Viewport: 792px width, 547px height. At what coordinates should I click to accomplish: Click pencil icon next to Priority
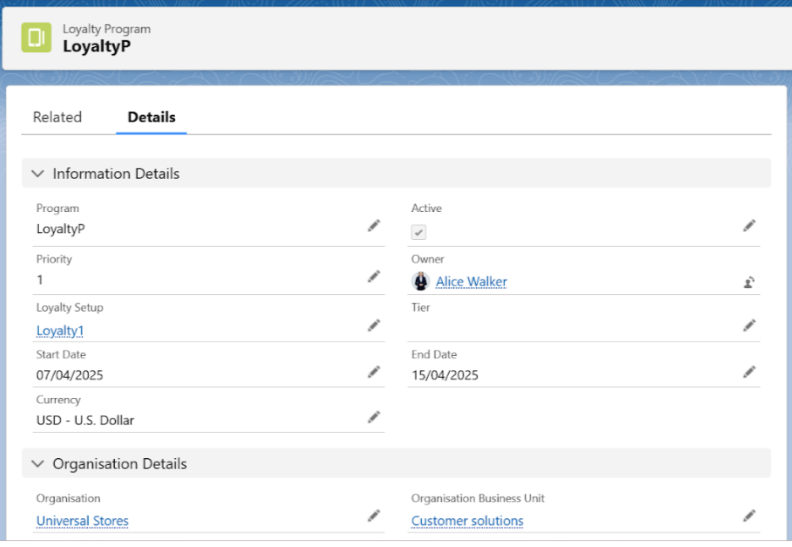(374, 276)
